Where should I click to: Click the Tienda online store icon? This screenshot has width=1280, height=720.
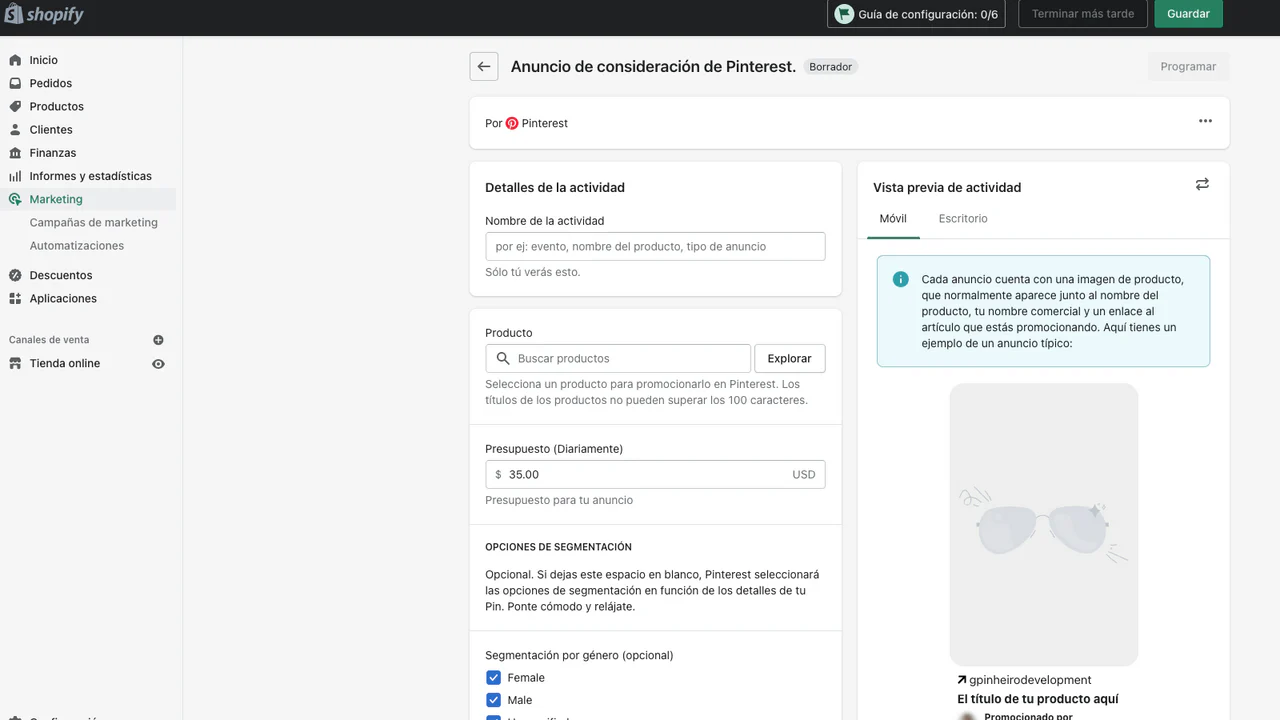tap(15, 363)
